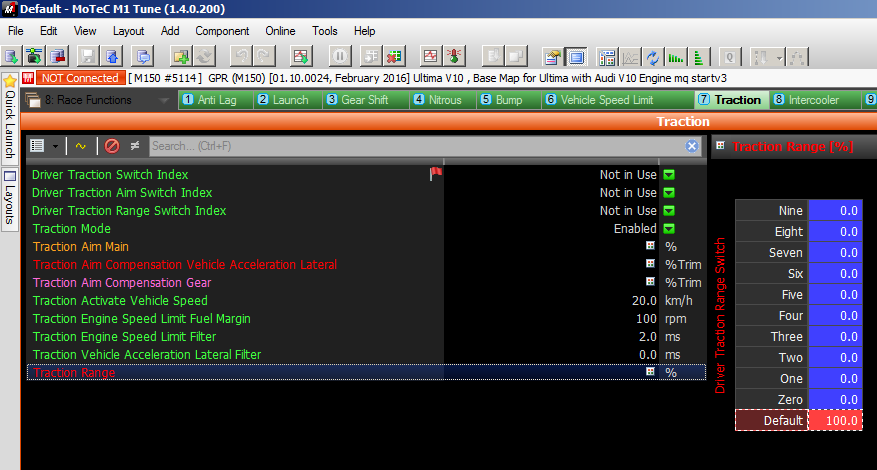Open the list view dropdown arrow
The image size is (877, 470).
click(x=55, y=147)
